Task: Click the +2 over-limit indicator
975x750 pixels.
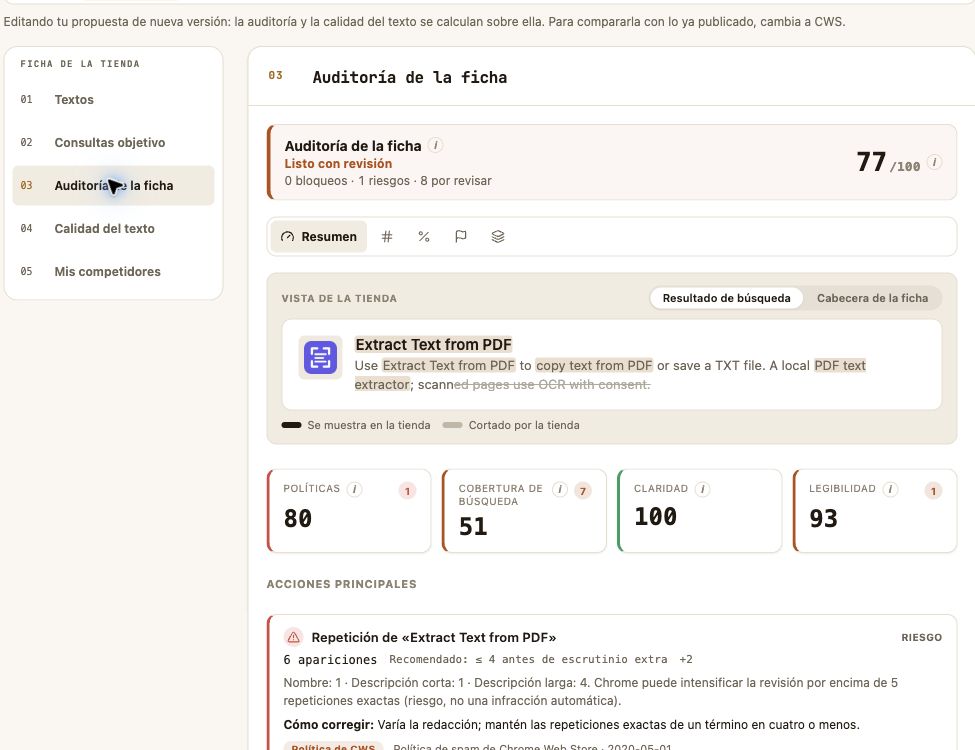Action: 686,659
